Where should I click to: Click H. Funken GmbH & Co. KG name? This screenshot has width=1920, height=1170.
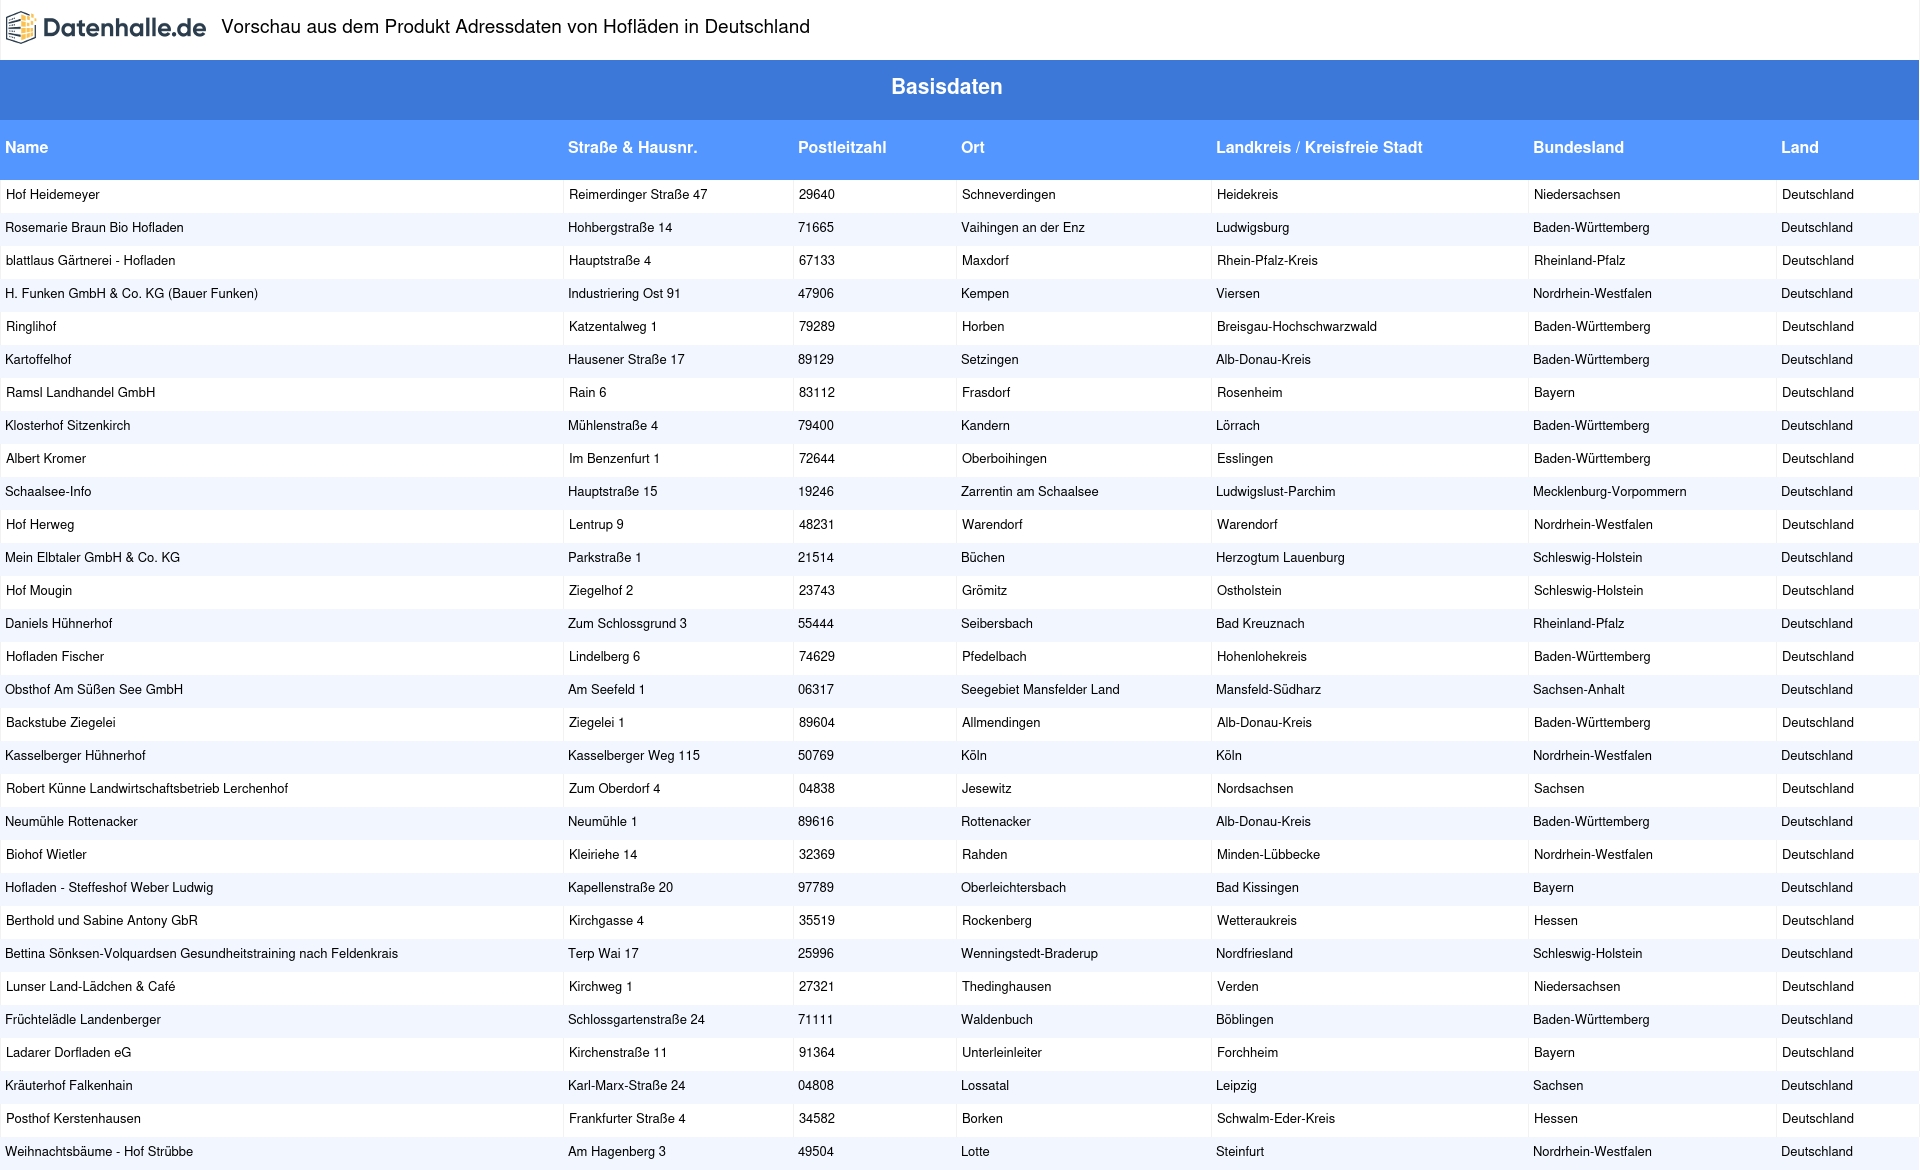point(131,294)
